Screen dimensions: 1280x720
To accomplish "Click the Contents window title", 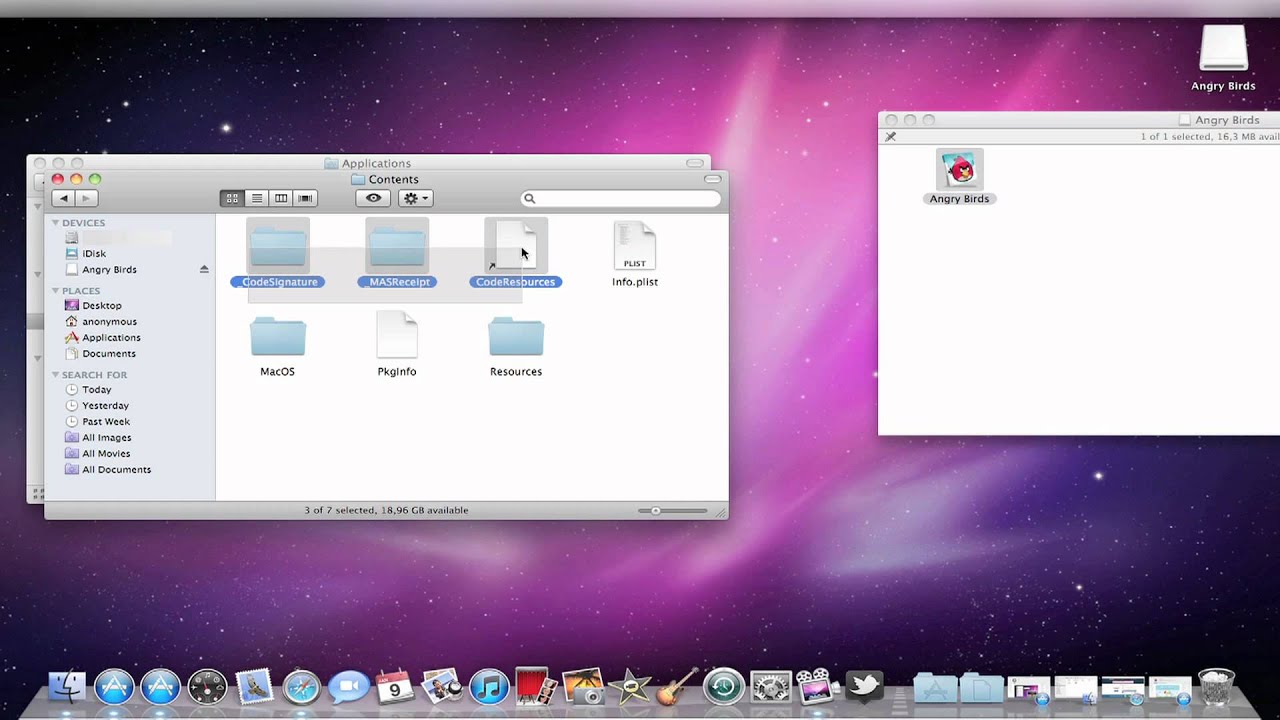I will (394, 180).
